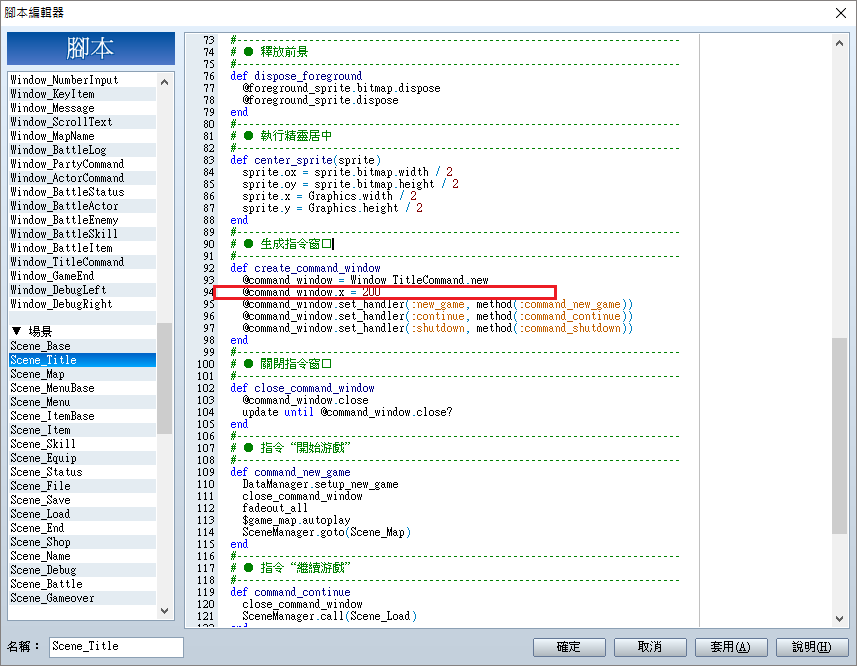Click the 'def create_command_window' code line
857x666 pixels.
click(306, 268)
